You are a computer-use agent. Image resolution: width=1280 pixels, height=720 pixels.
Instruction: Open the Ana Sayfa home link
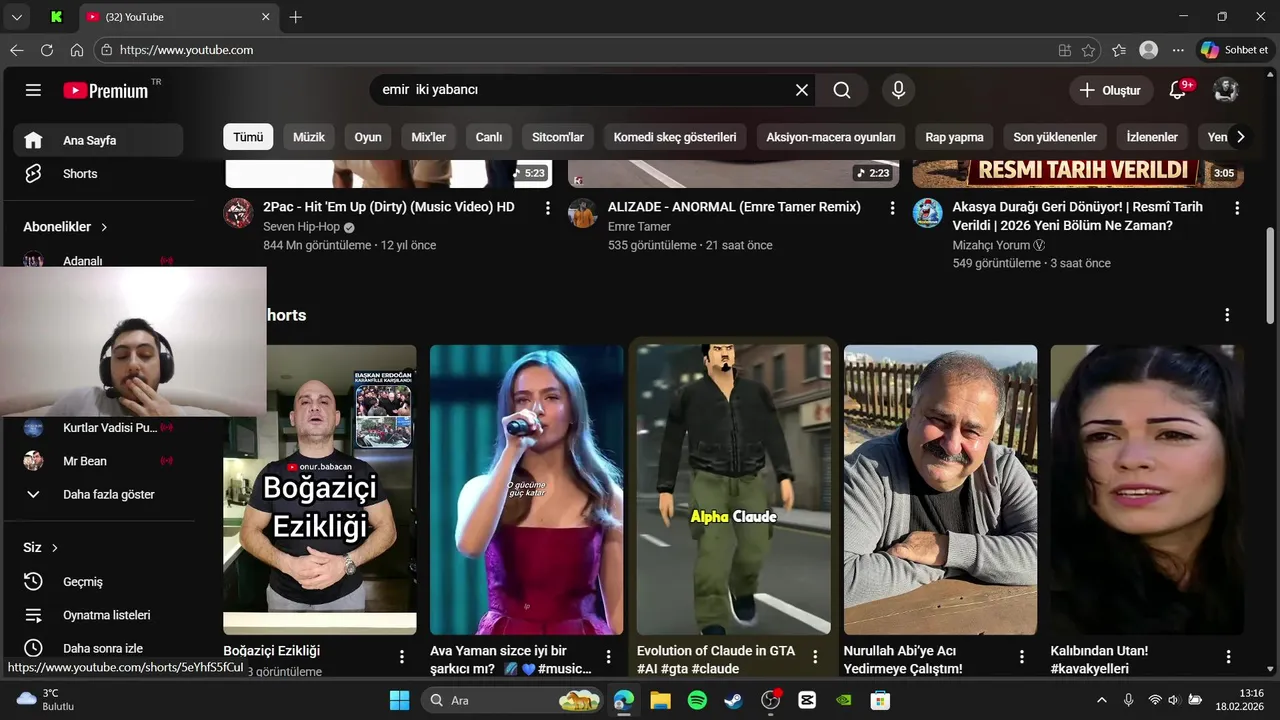98,140
